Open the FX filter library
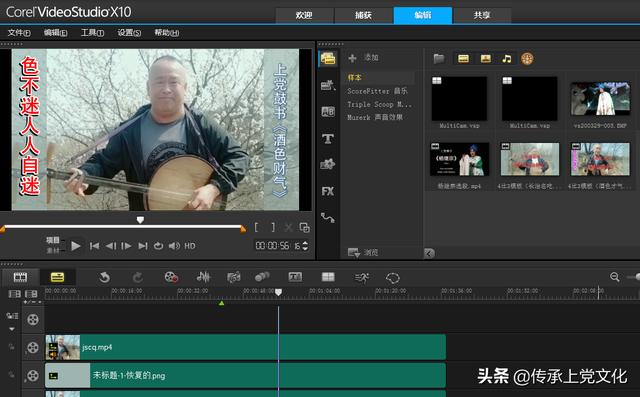Image resolution: width=640 pixels, height=397 pixels. coord(328,191)
